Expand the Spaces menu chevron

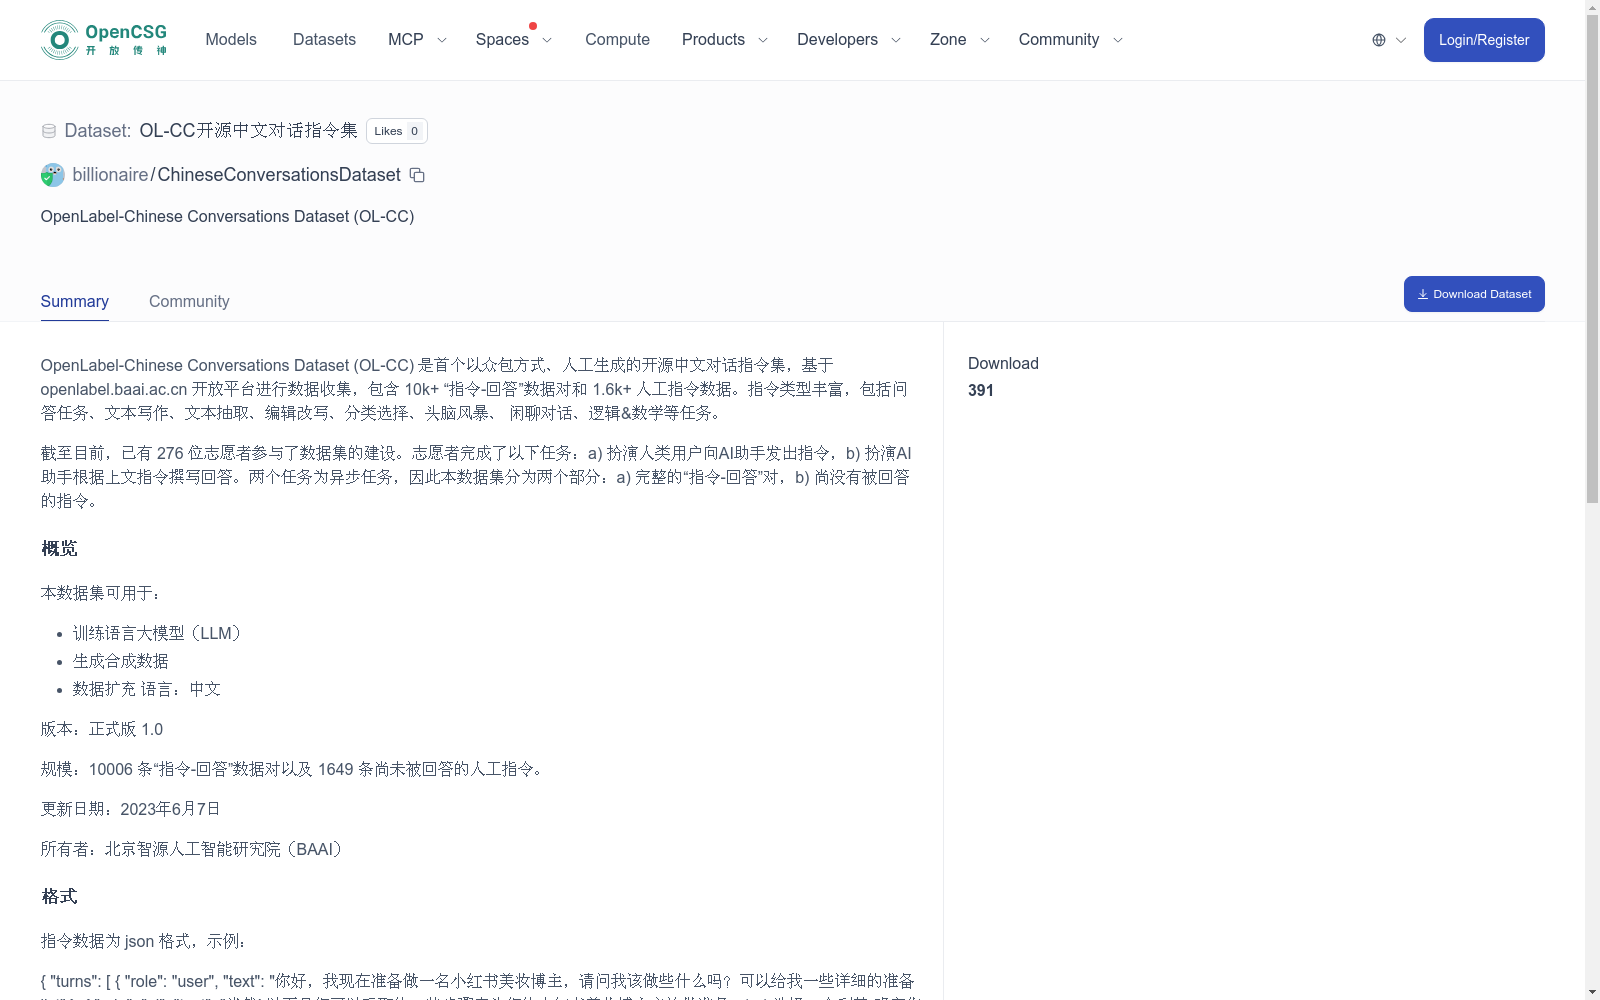tap(547, 40)
